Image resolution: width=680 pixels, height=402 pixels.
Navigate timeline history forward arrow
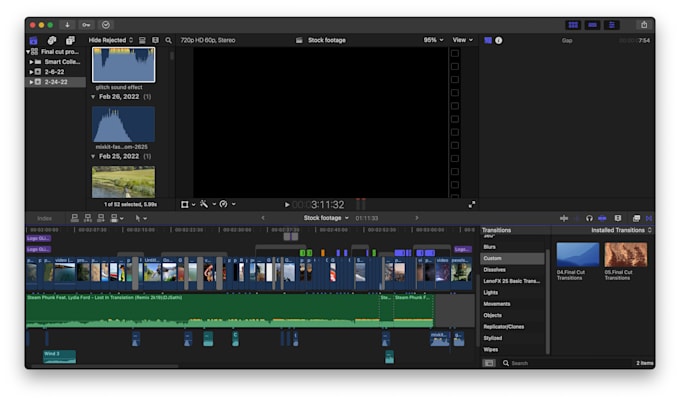click(417, 218)
